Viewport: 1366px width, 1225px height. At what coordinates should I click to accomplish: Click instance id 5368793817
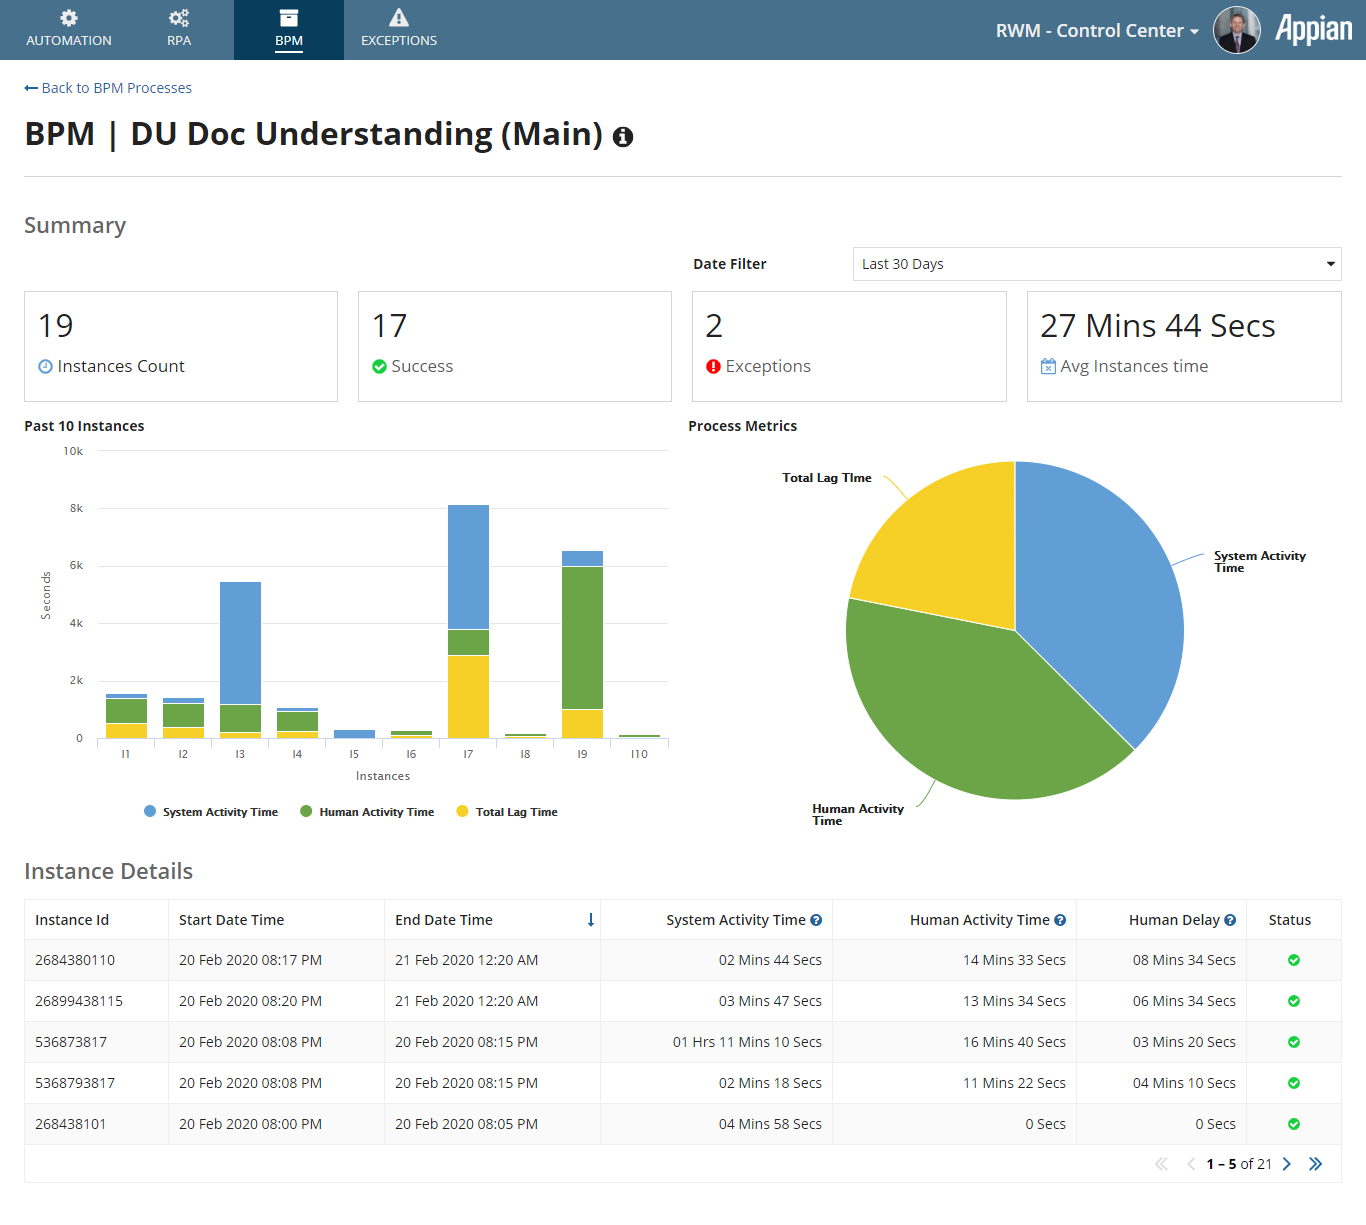pyautogui.click(x=75, y=1083)
